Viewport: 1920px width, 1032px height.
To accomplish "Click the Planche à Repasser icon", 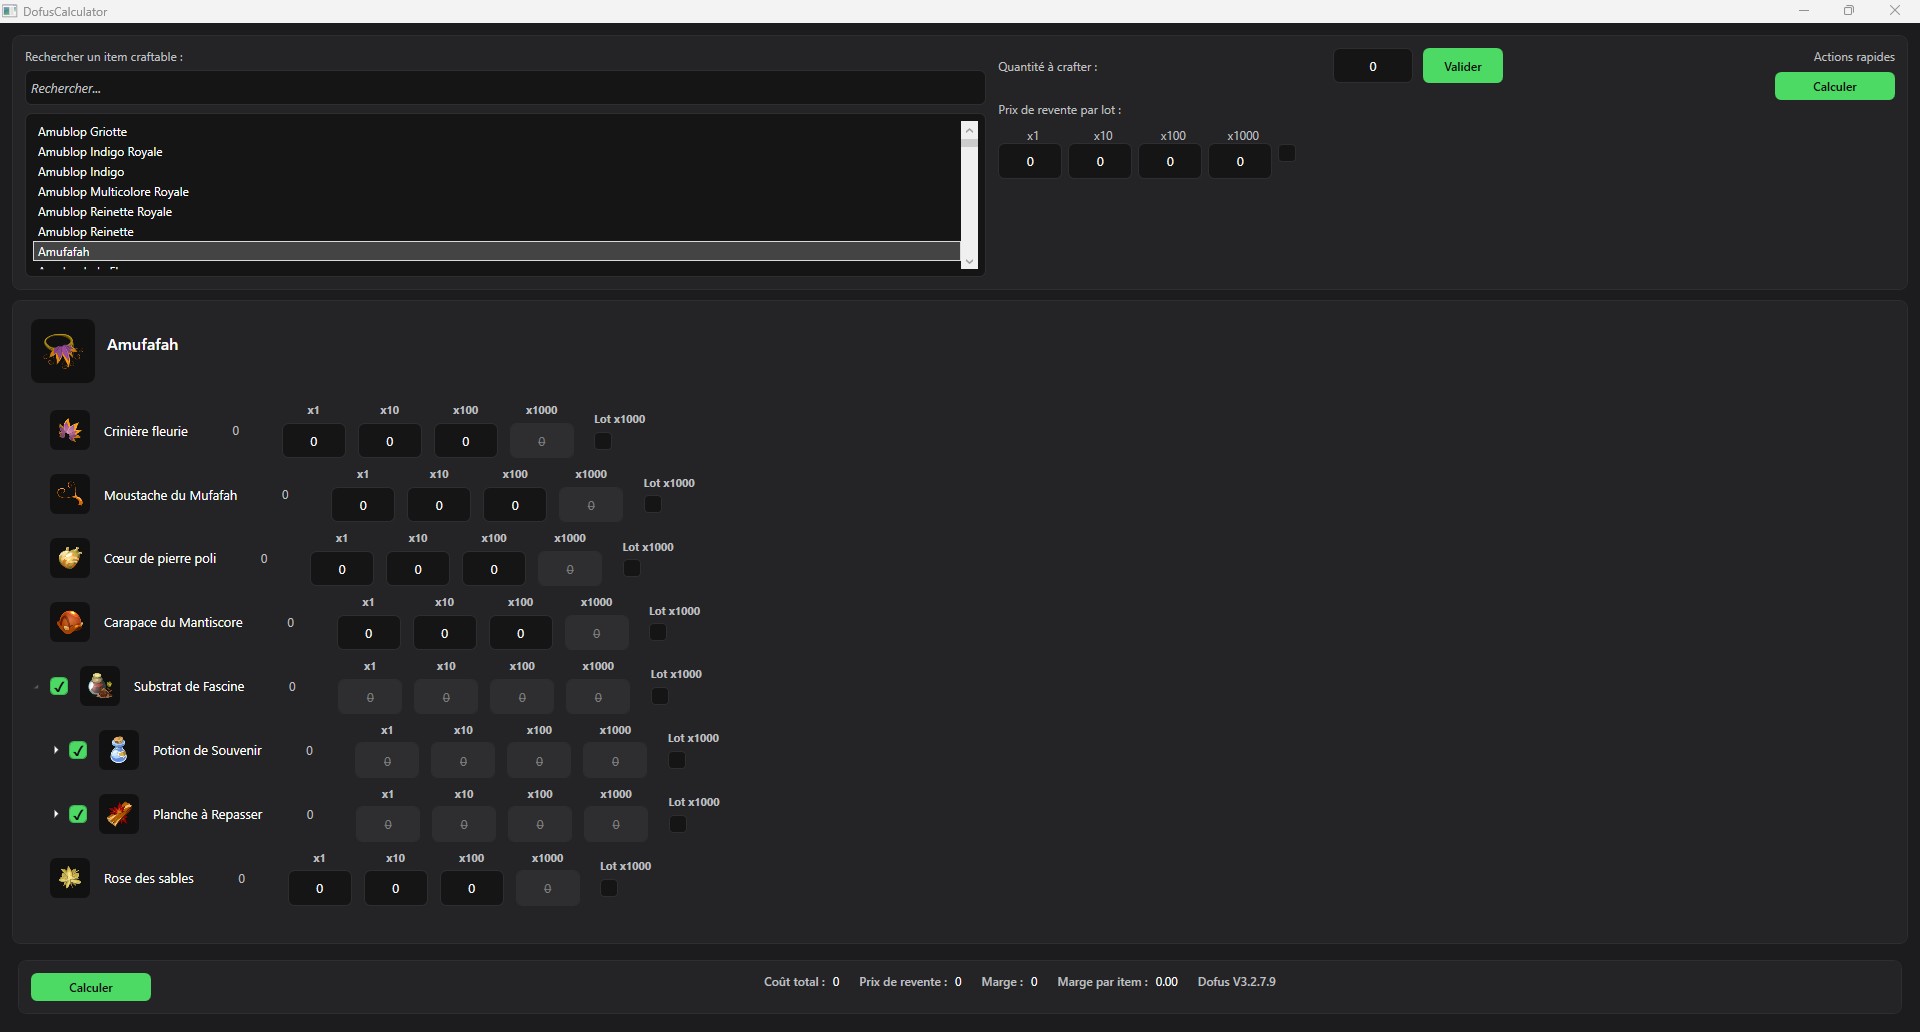I will (119, 814).
